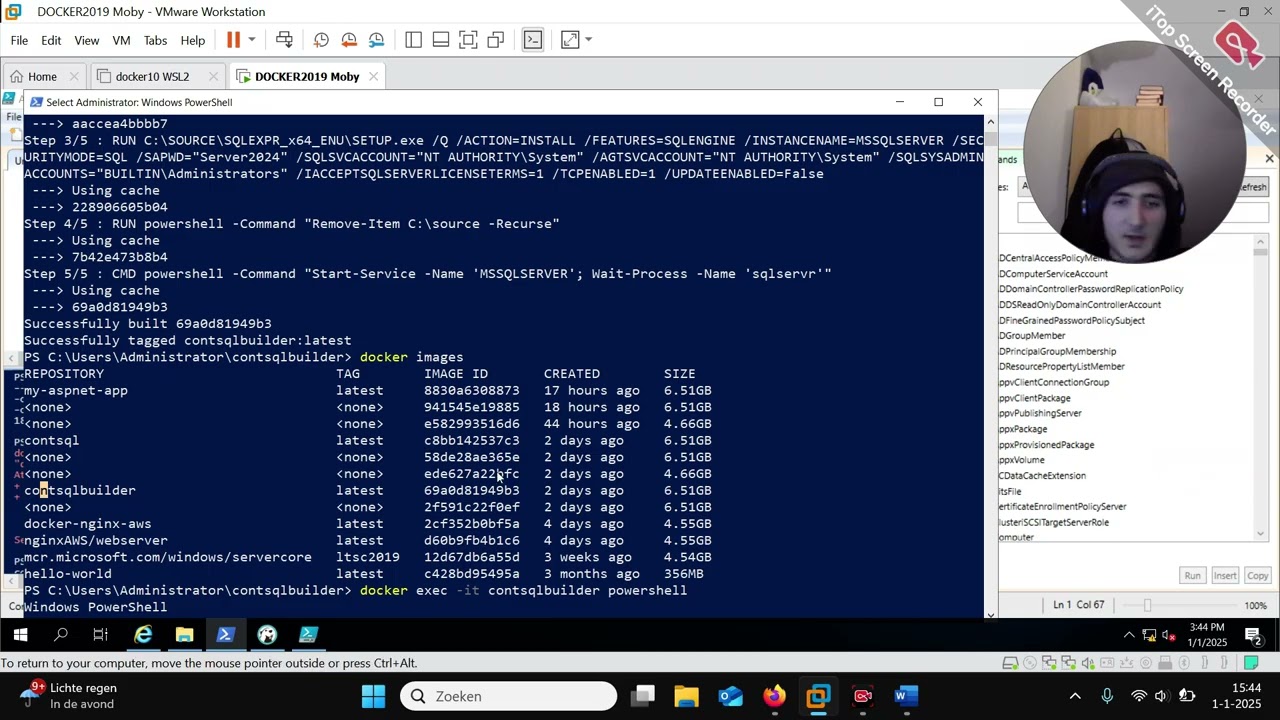This screenshot has width=1280, height=720.
Task: Pause the virtual machine from VMware toolbar
Action: (233, 40)
